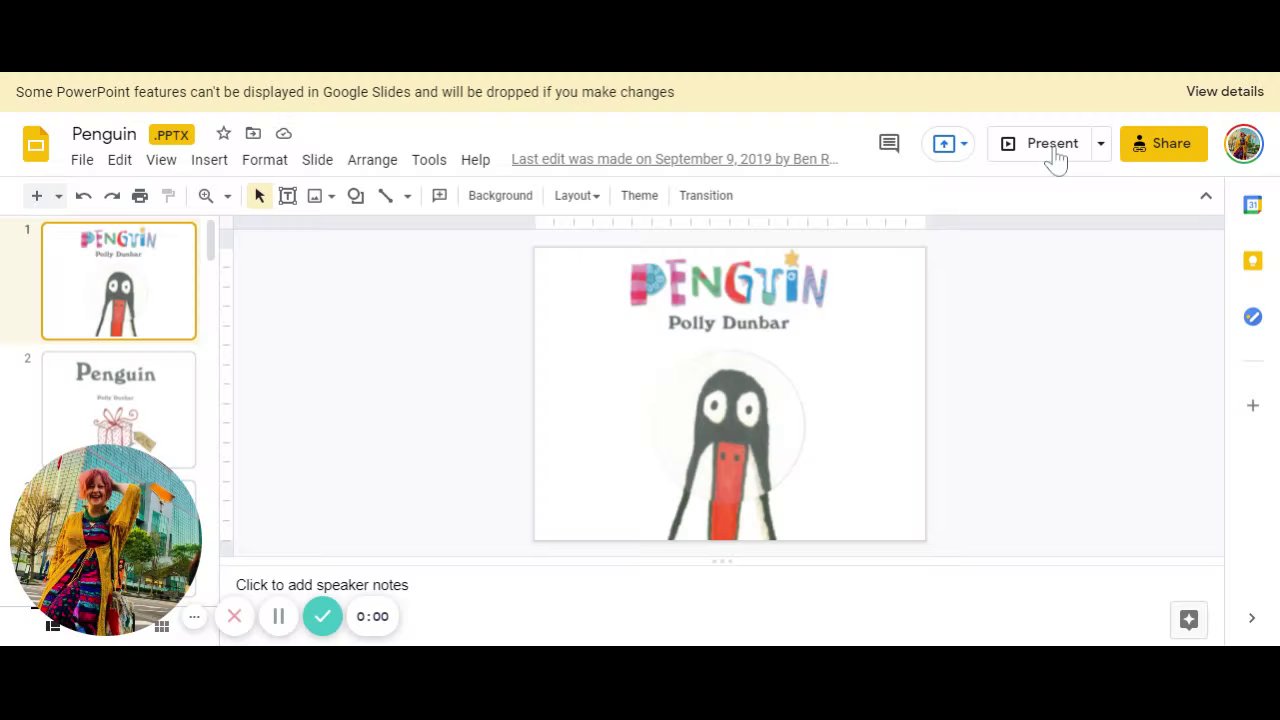Select slide 2 Penguin thumbnail
Image resolution: width=1280 pixels, height=720 pixels.
[119, 410]
